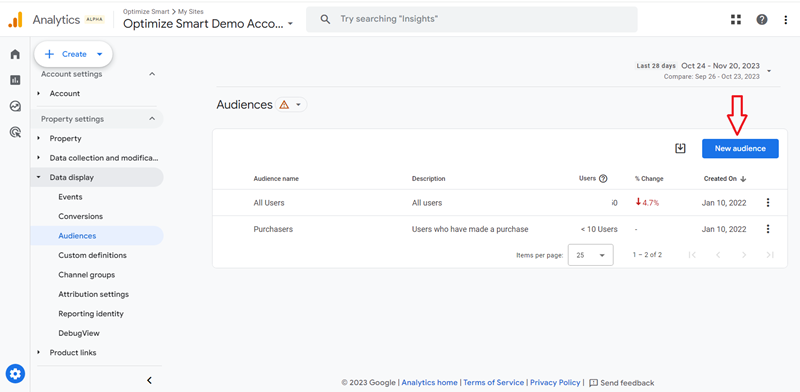Viewport: 800px width, 392px height.
Task: Open Events under Data display
Action: [x=70, y=197]
